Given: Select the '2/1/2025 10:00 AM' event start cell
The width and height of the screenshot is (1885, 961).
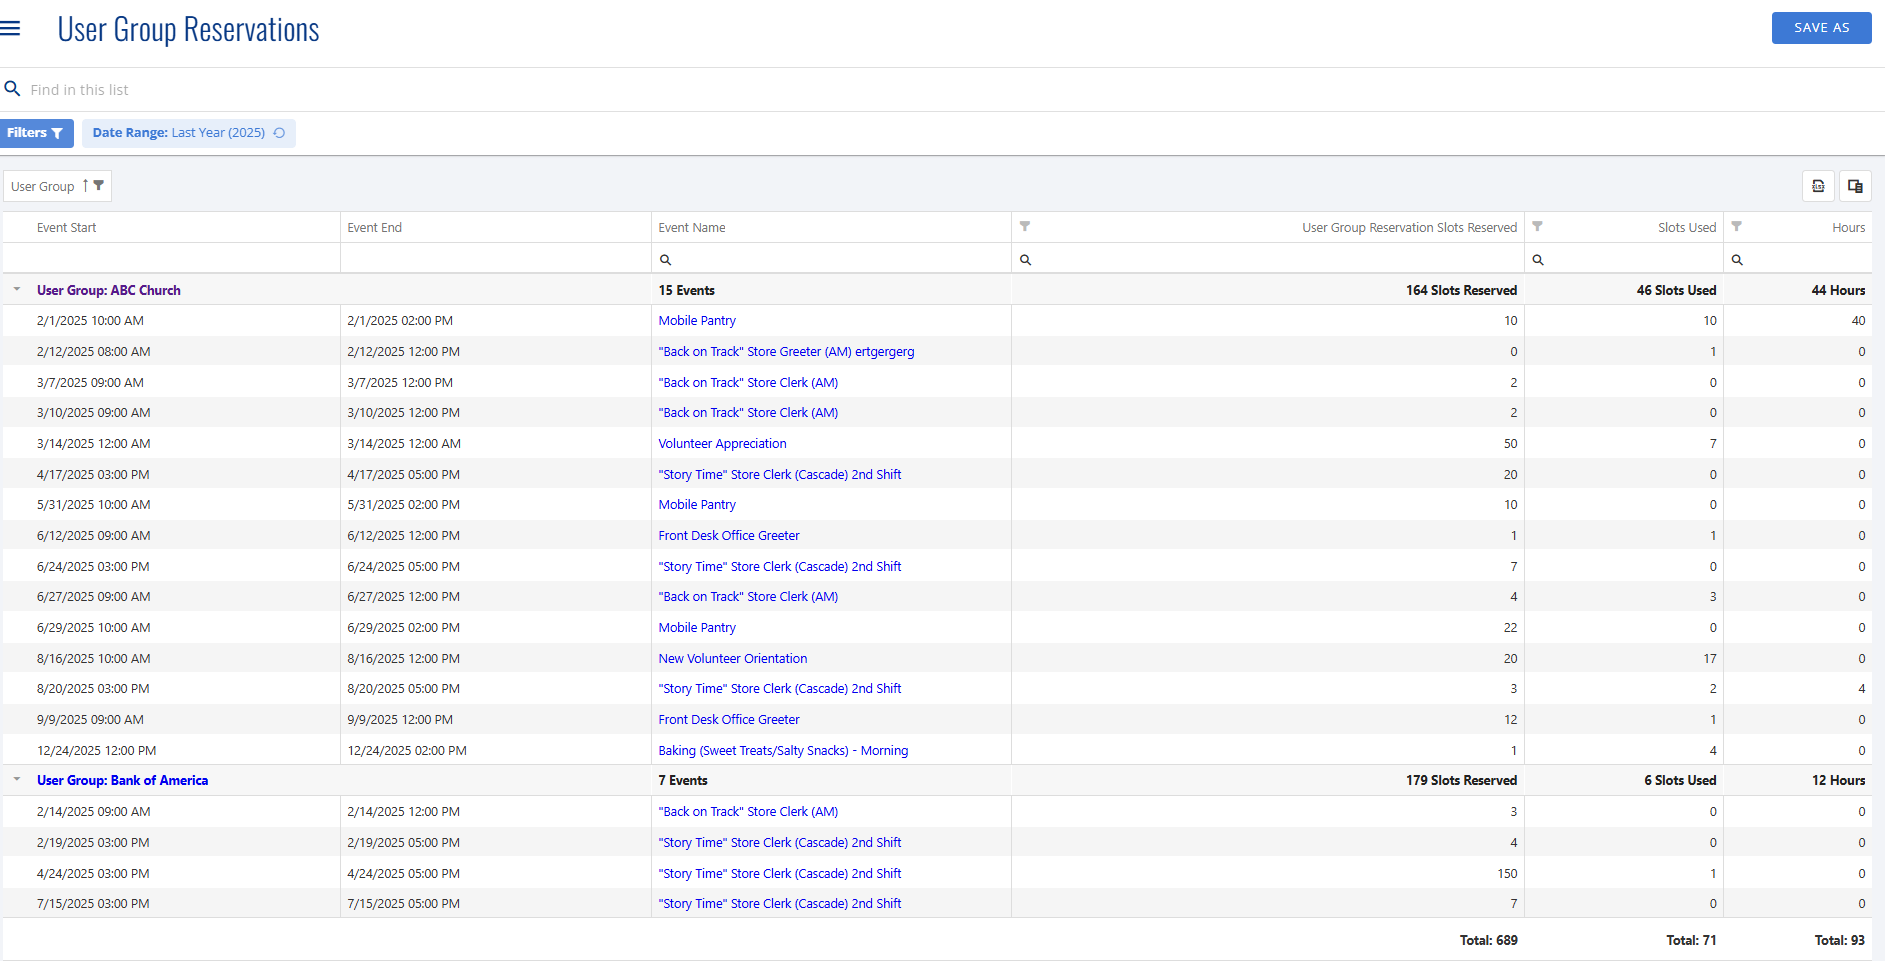Looking at the screenshot, I should click(90, 321).
